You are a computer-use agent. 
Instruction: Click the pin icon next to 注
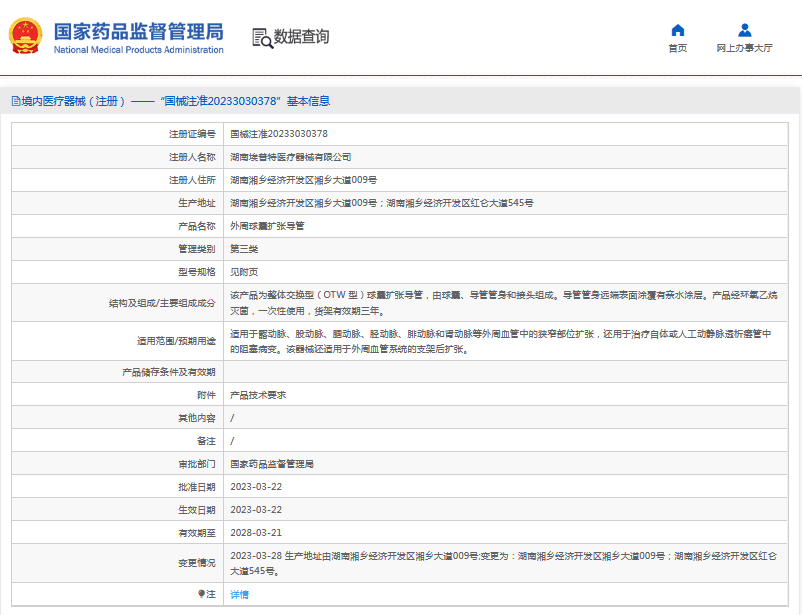point(202,594)
